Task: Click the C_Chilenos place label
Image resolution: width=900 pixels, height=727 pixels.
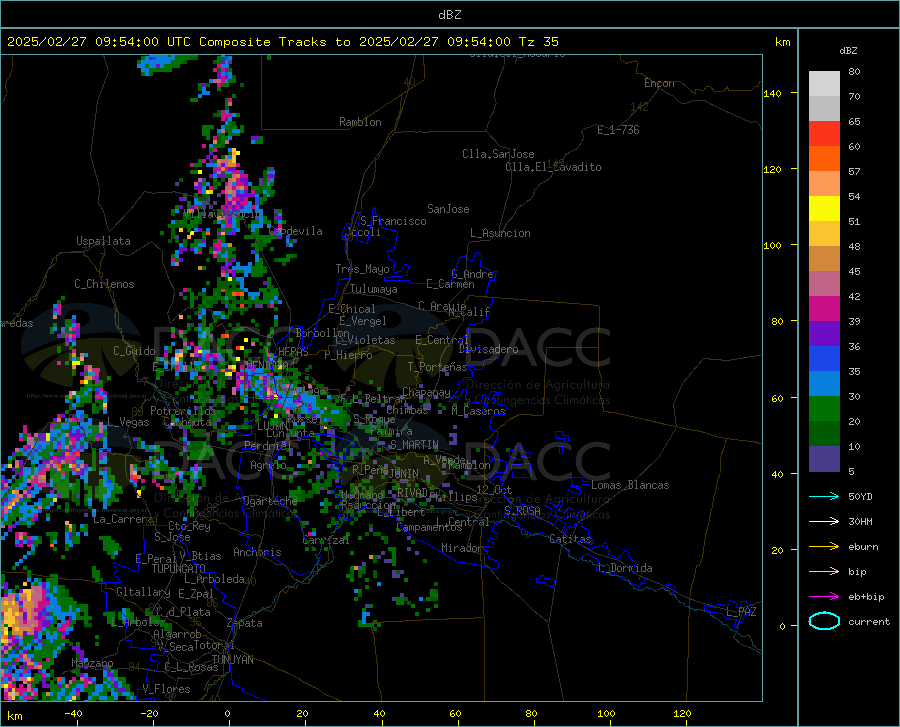Action: click(x=104, y=284)
